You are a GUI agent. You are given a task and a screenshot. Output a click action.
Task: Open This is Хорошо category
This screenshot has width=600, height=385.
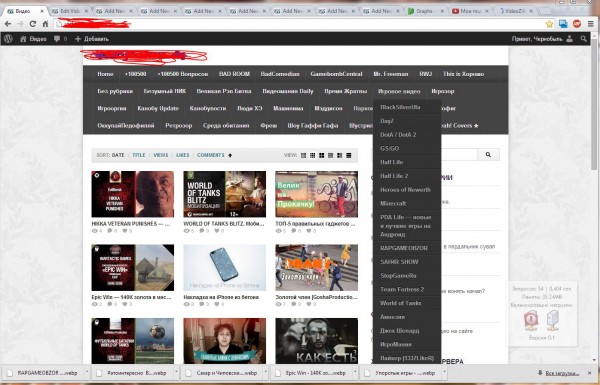pos(463,74)
